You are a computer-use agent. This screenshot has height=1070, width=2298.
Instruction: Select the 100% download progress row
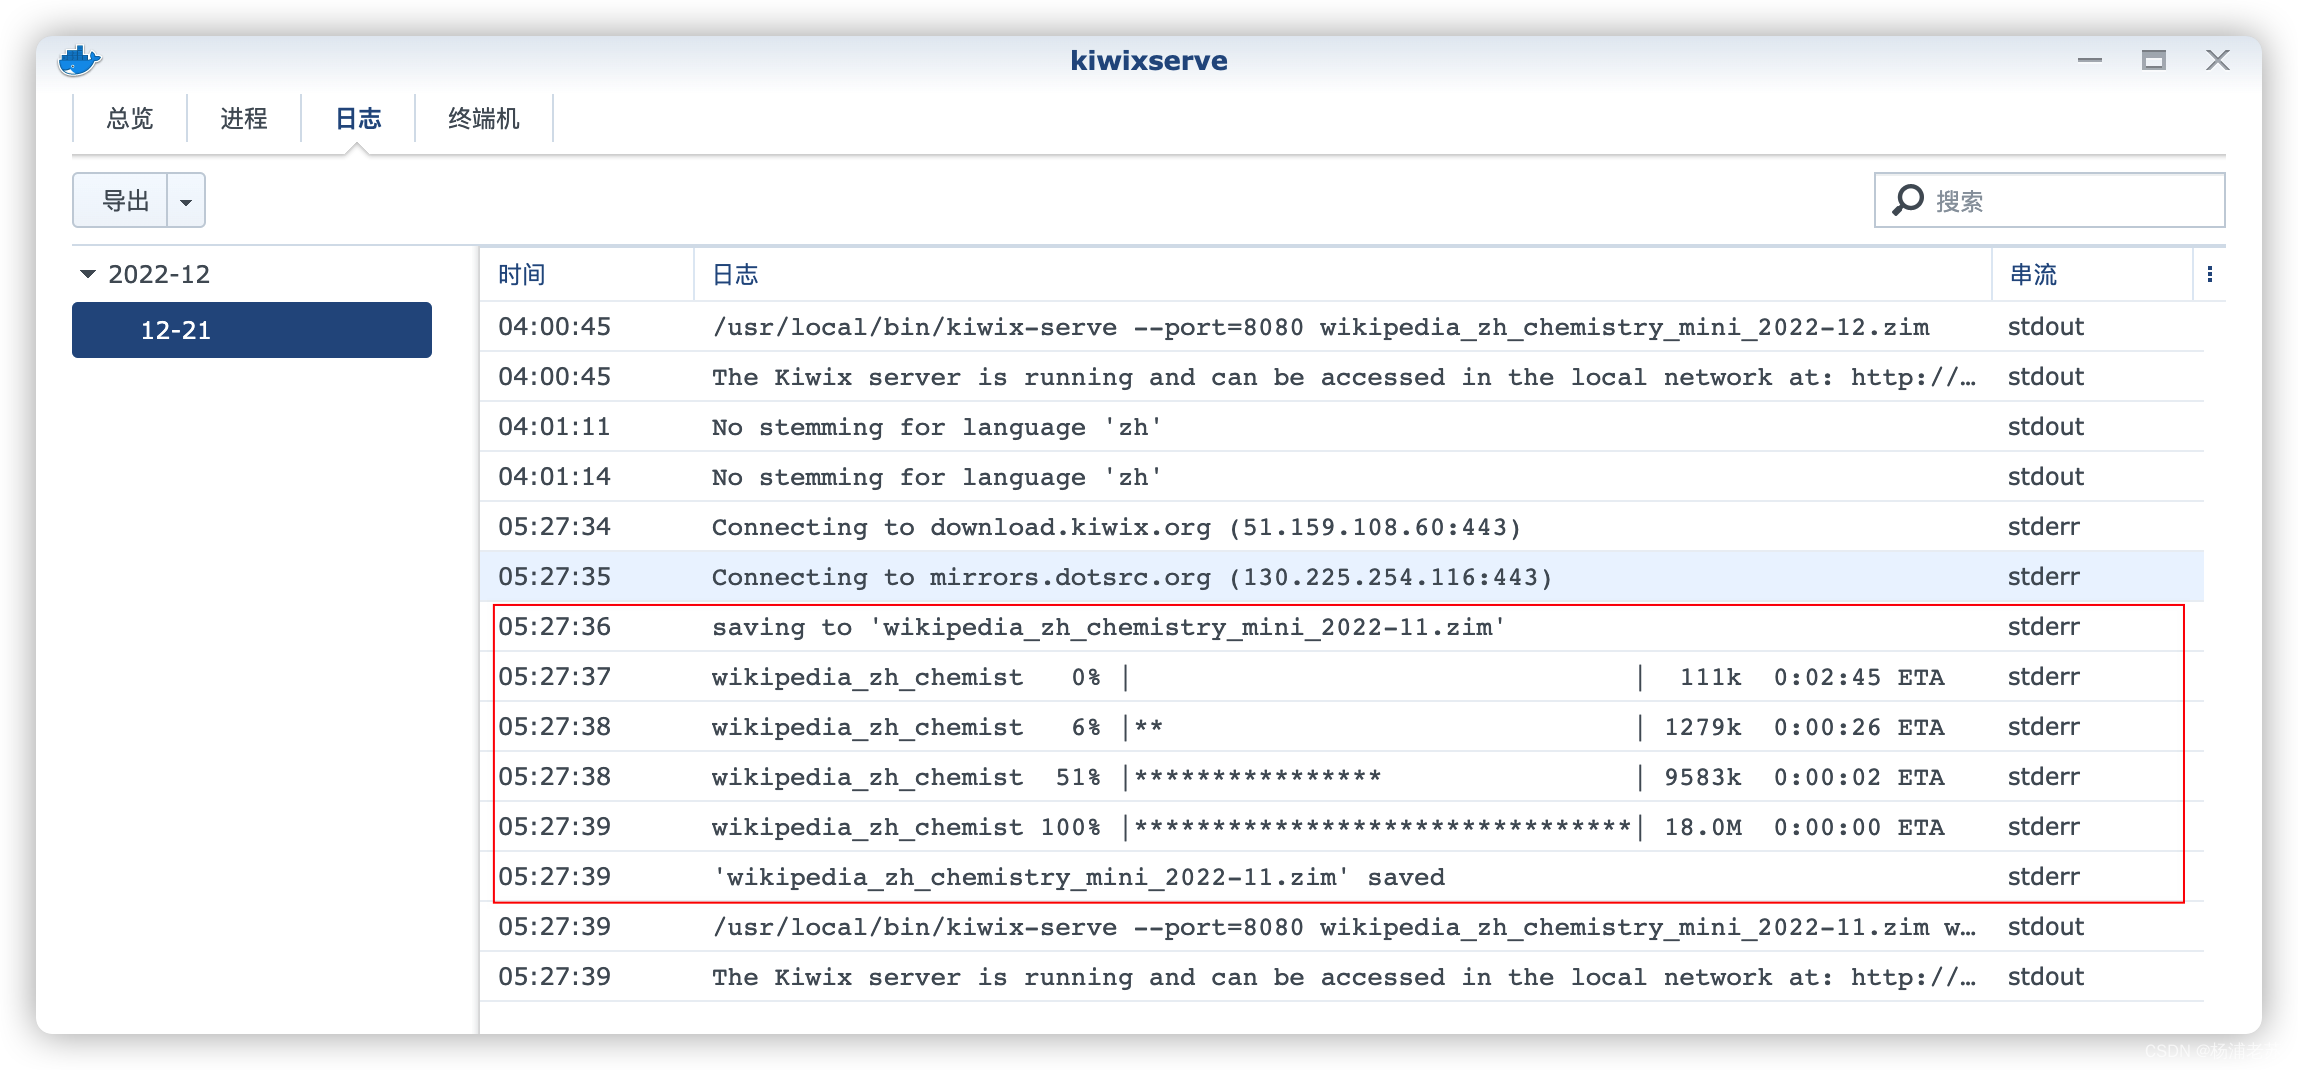click(x=1342, y=826)
